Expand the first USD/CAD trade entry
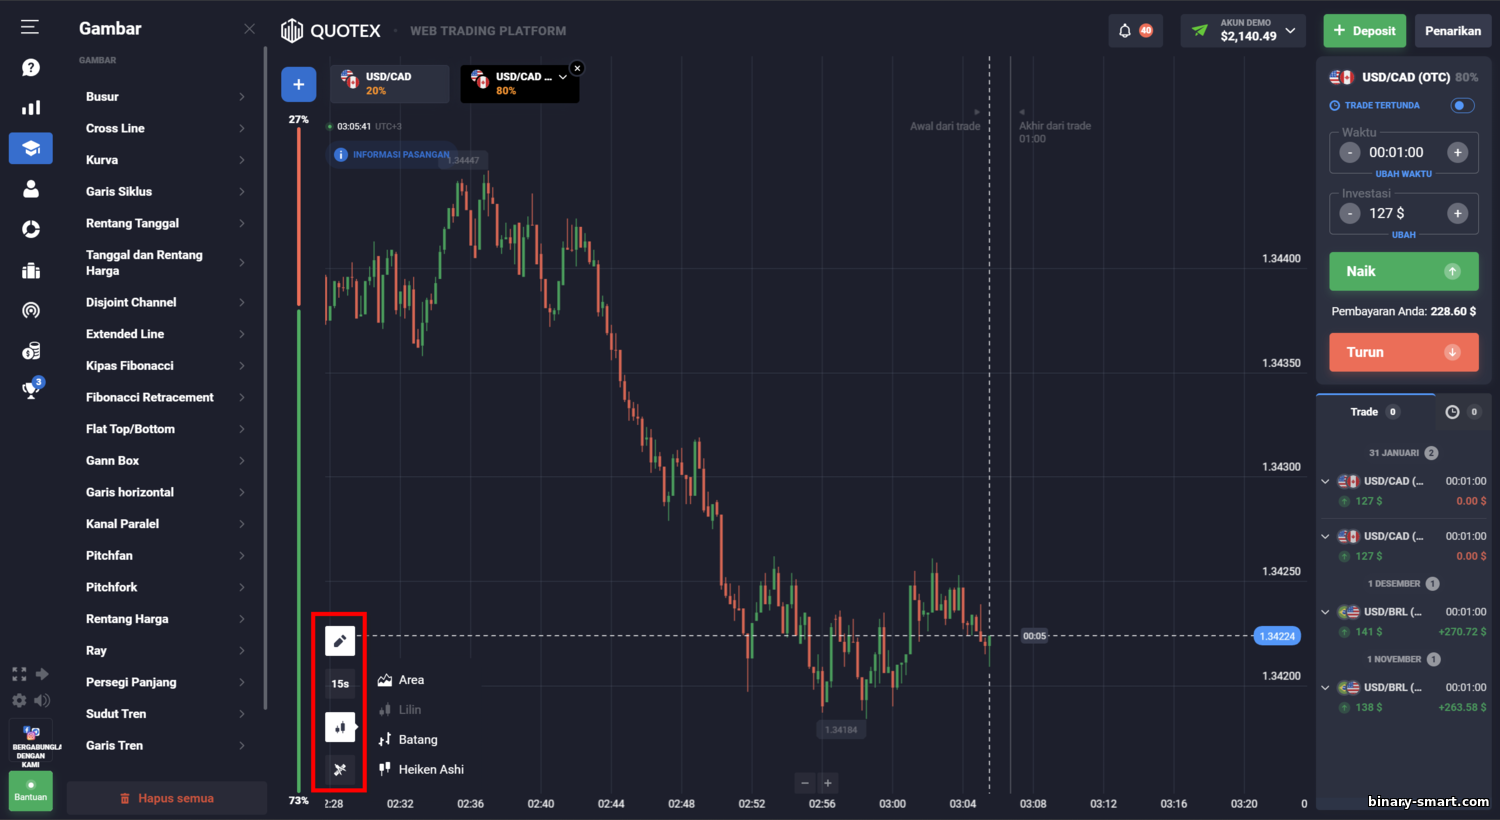This screenshot has height=820, width=1500. (x=1325, y=481)
